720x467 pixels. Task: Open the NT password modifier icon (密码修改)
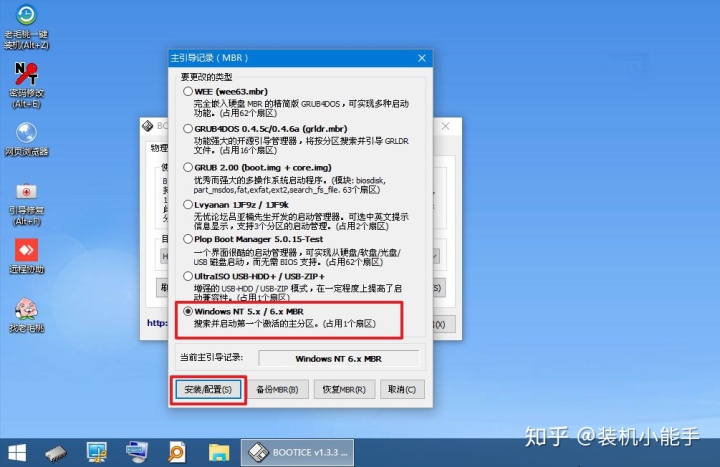(x=26, y=85)
